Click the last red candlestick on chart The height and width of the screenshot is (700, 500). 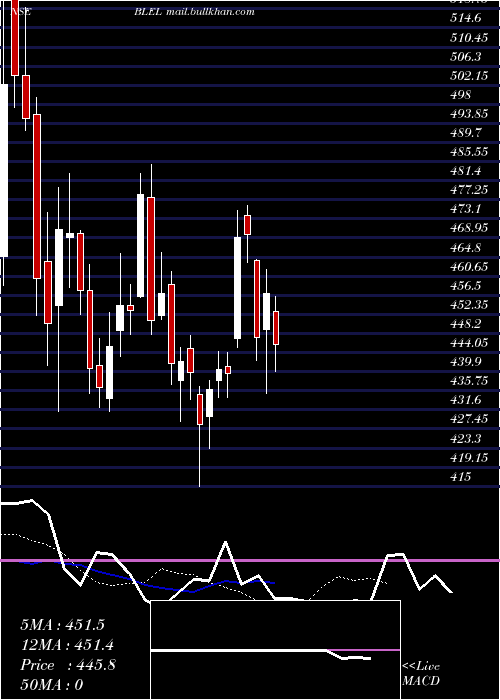pos(276,328)
